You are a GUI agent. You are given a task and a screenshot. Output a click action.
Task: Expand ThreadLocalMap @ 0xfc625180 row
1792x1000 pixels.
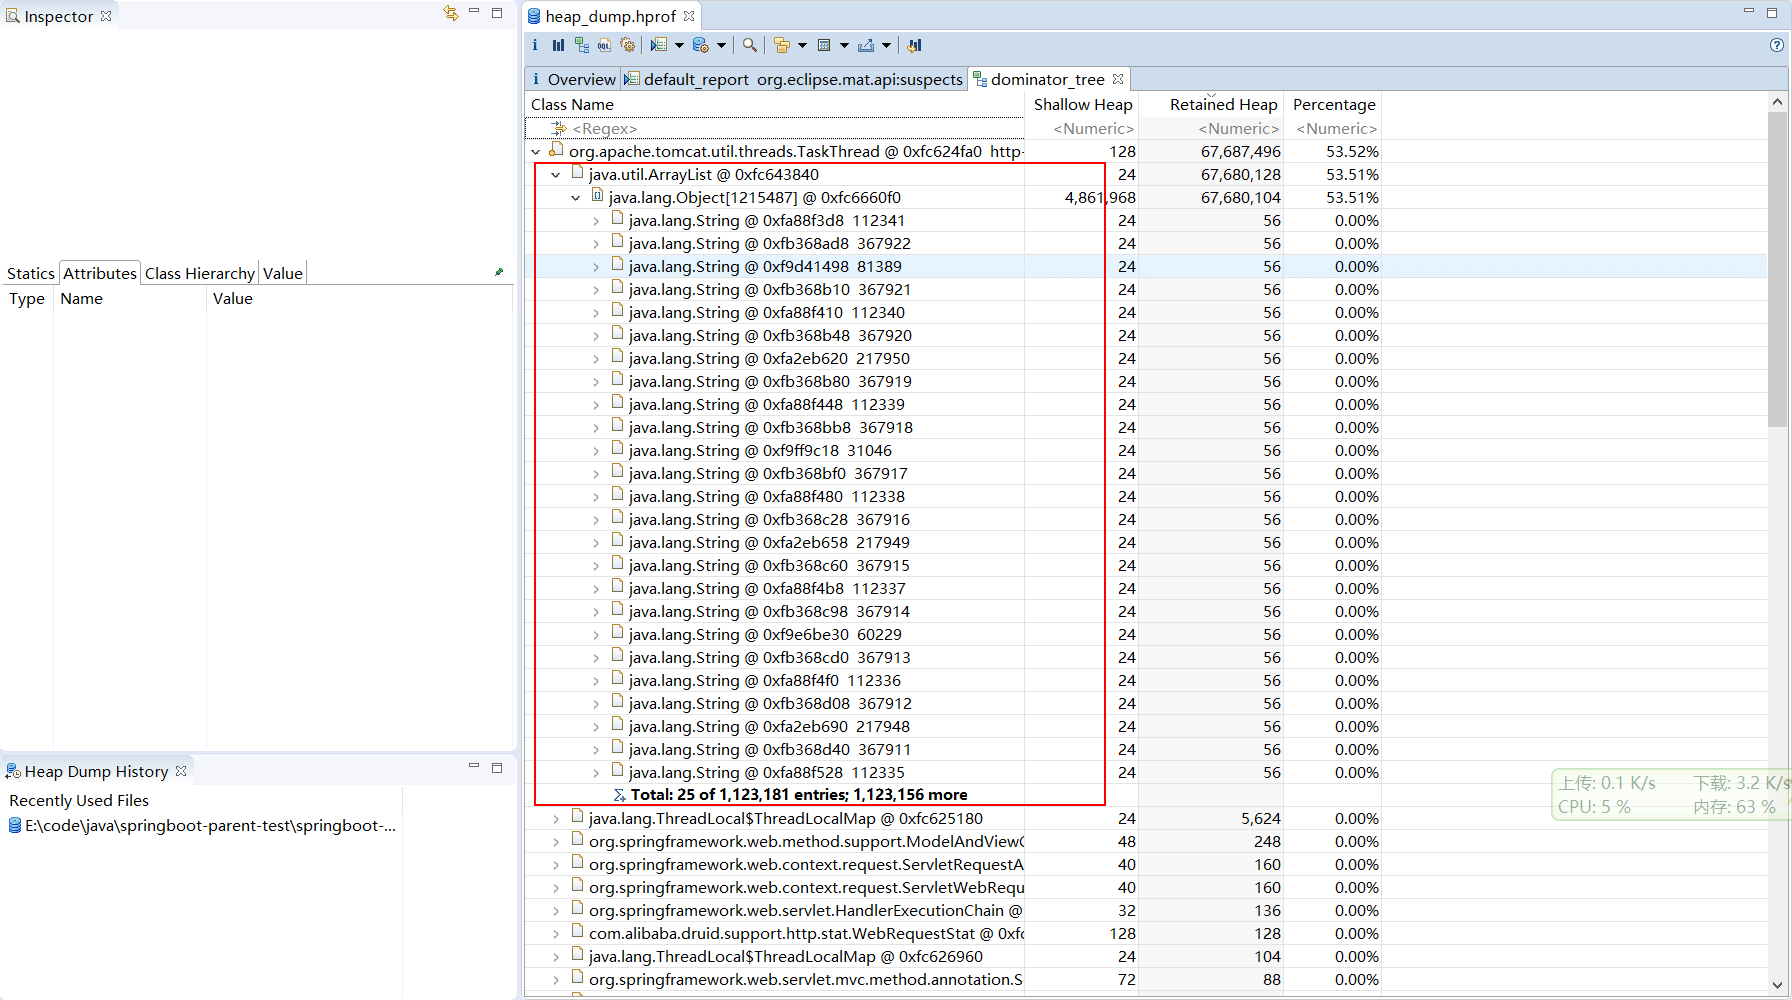(556, 819)
